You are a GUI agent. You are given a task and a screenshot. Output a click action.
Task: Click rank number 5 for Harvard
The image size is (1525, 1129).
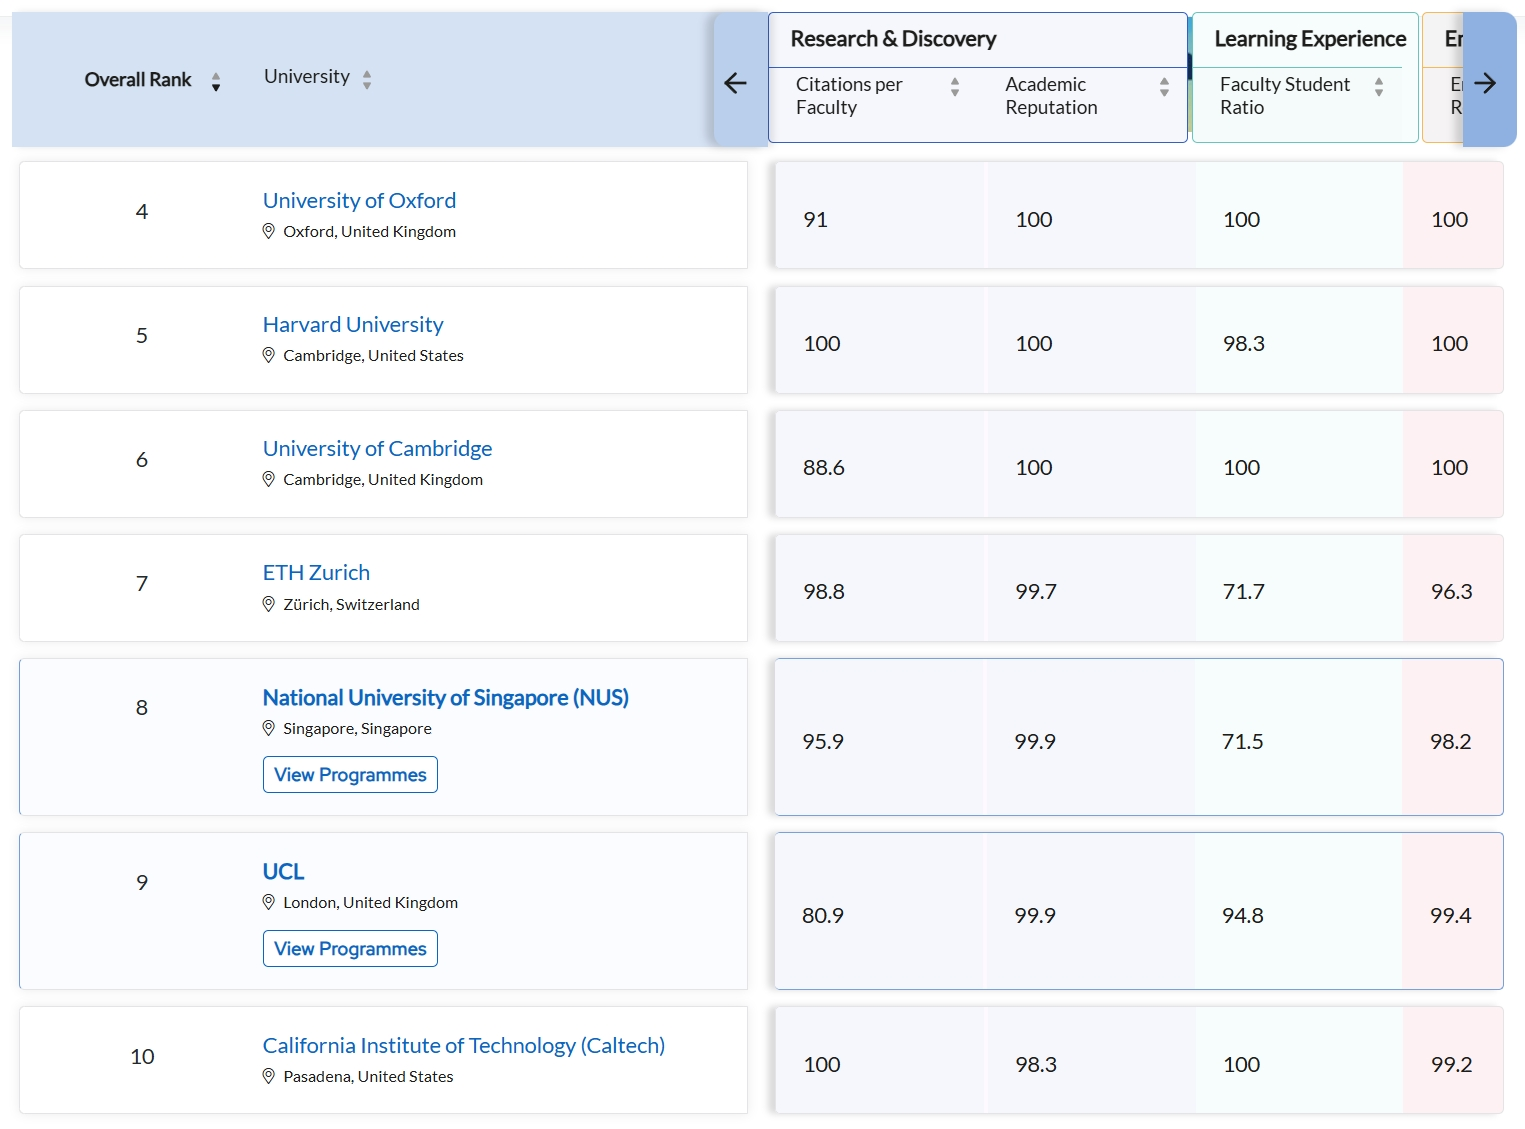[142, 335]
